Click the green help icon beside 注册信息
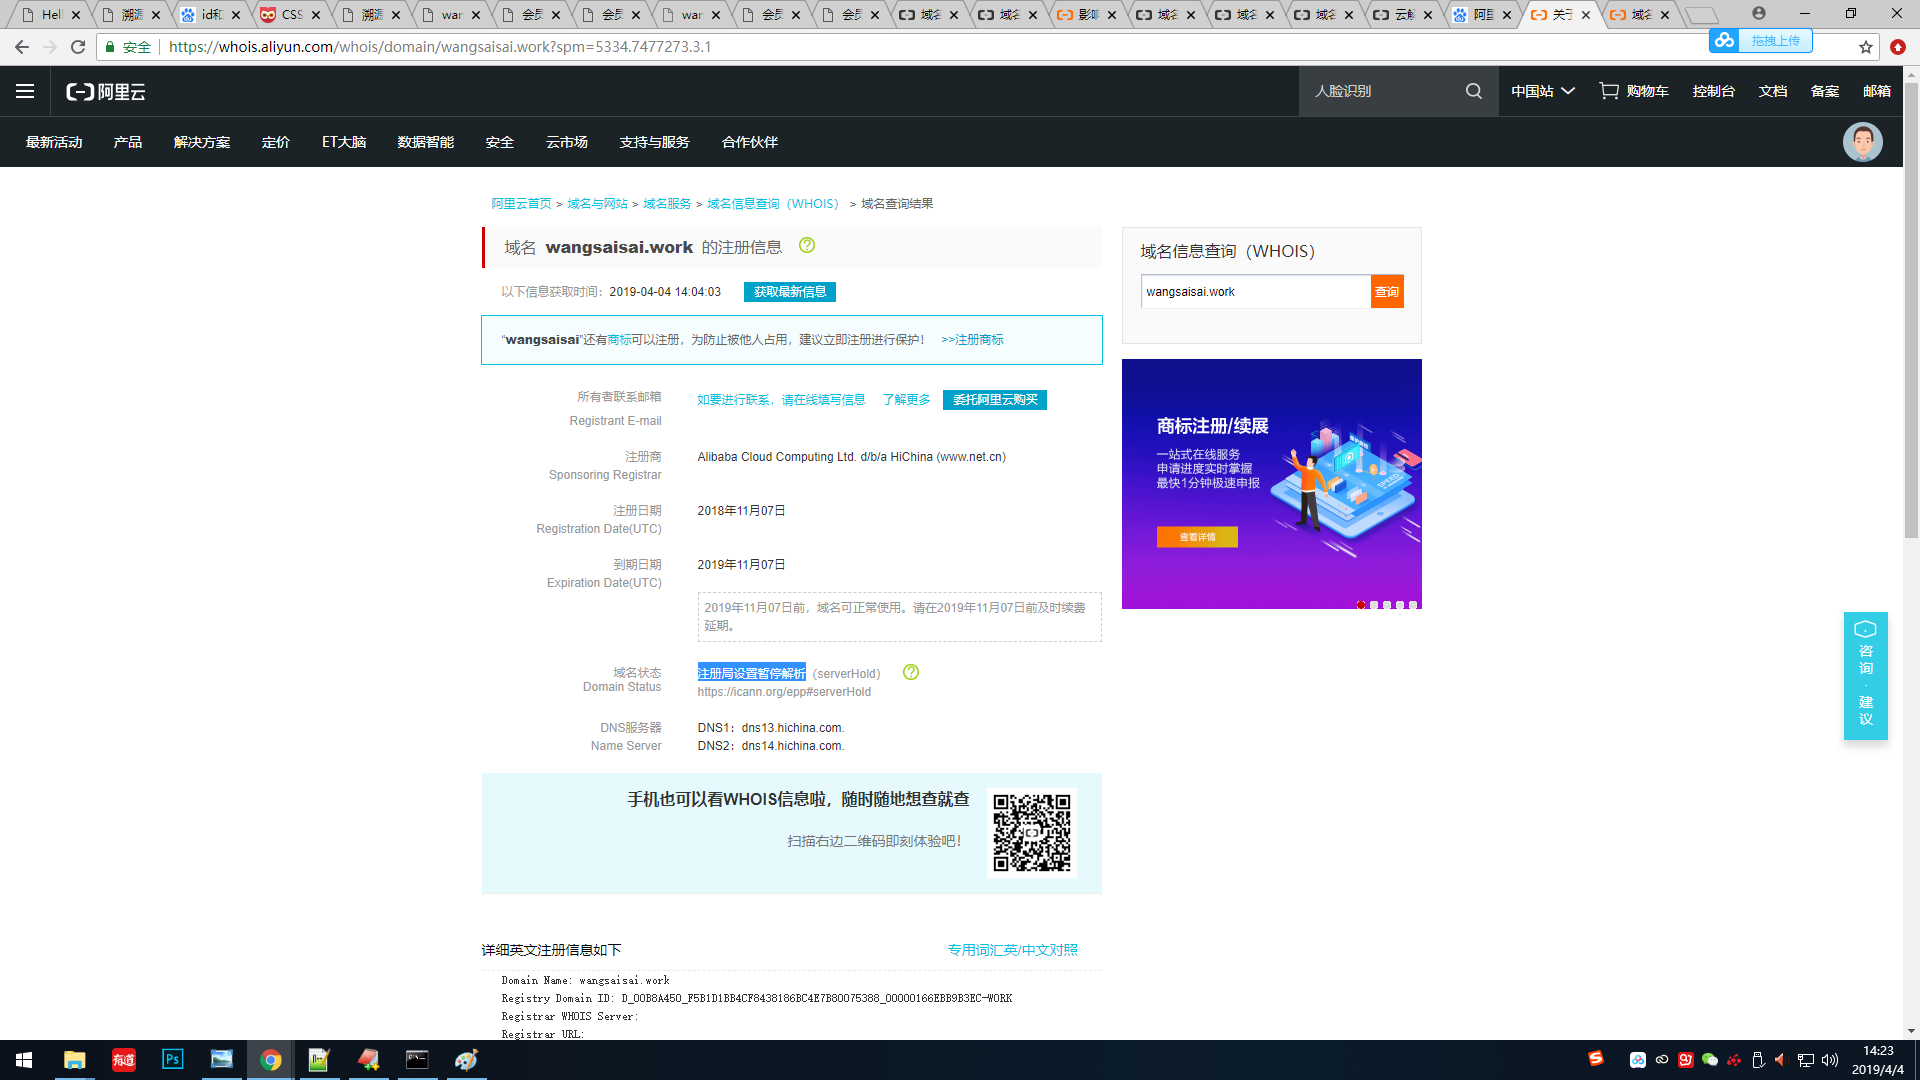Screen dimensions: 1920x1080 click(x=807, y=245)
